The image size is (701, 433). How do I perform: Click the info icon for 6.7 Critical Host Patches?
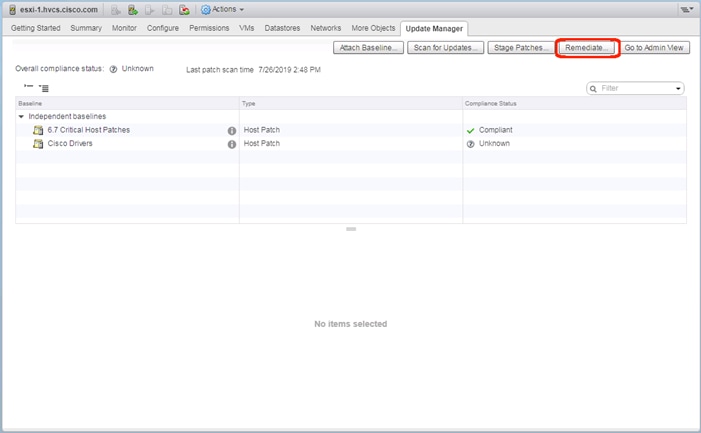(x=232, y=130)
